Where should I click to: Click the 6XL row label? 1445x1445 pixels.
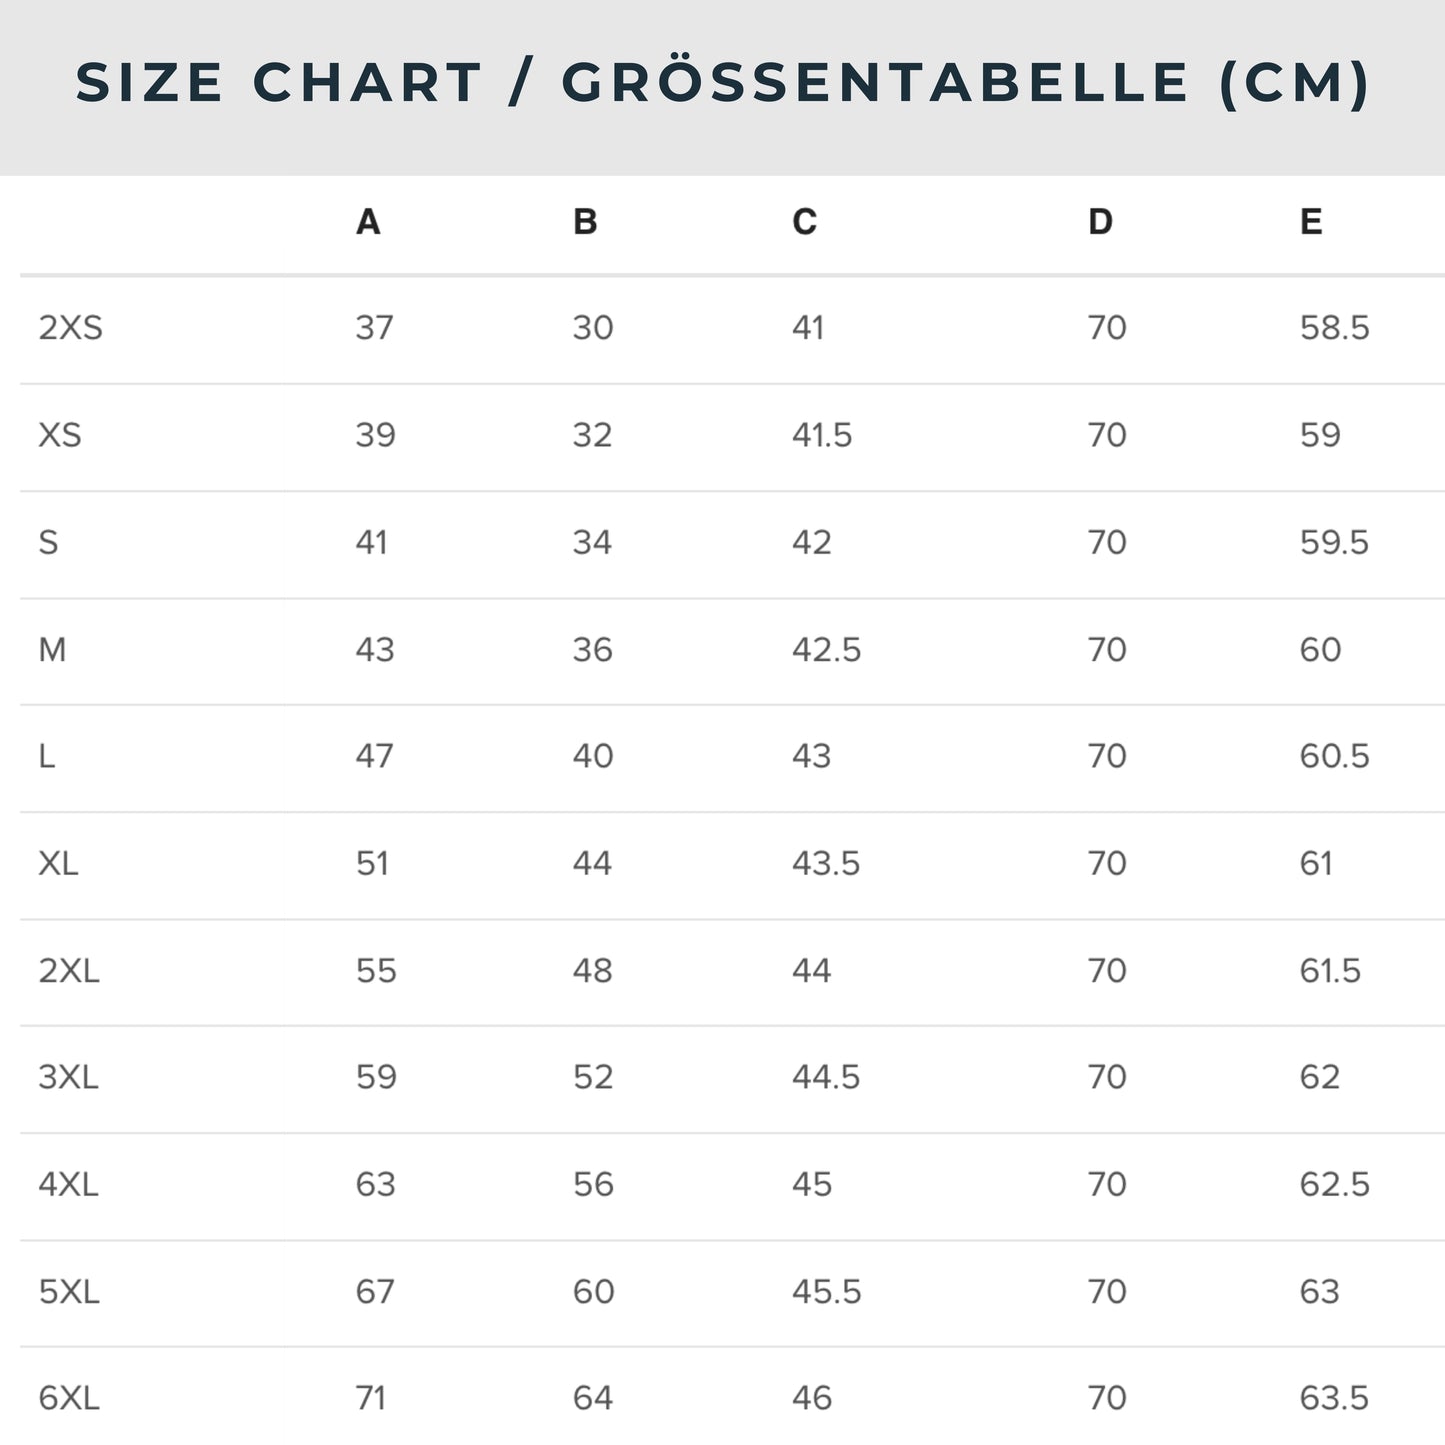click(69, 1398)
